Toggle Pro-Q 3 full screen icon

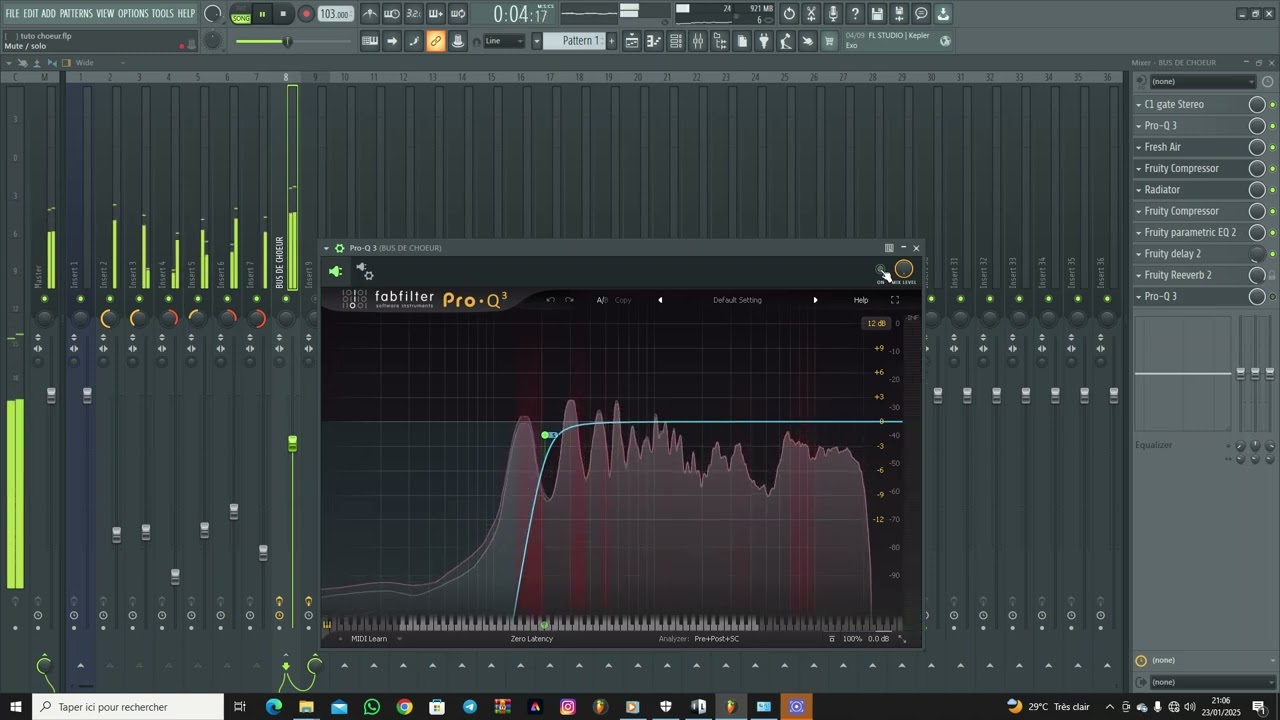coord(895,300)
